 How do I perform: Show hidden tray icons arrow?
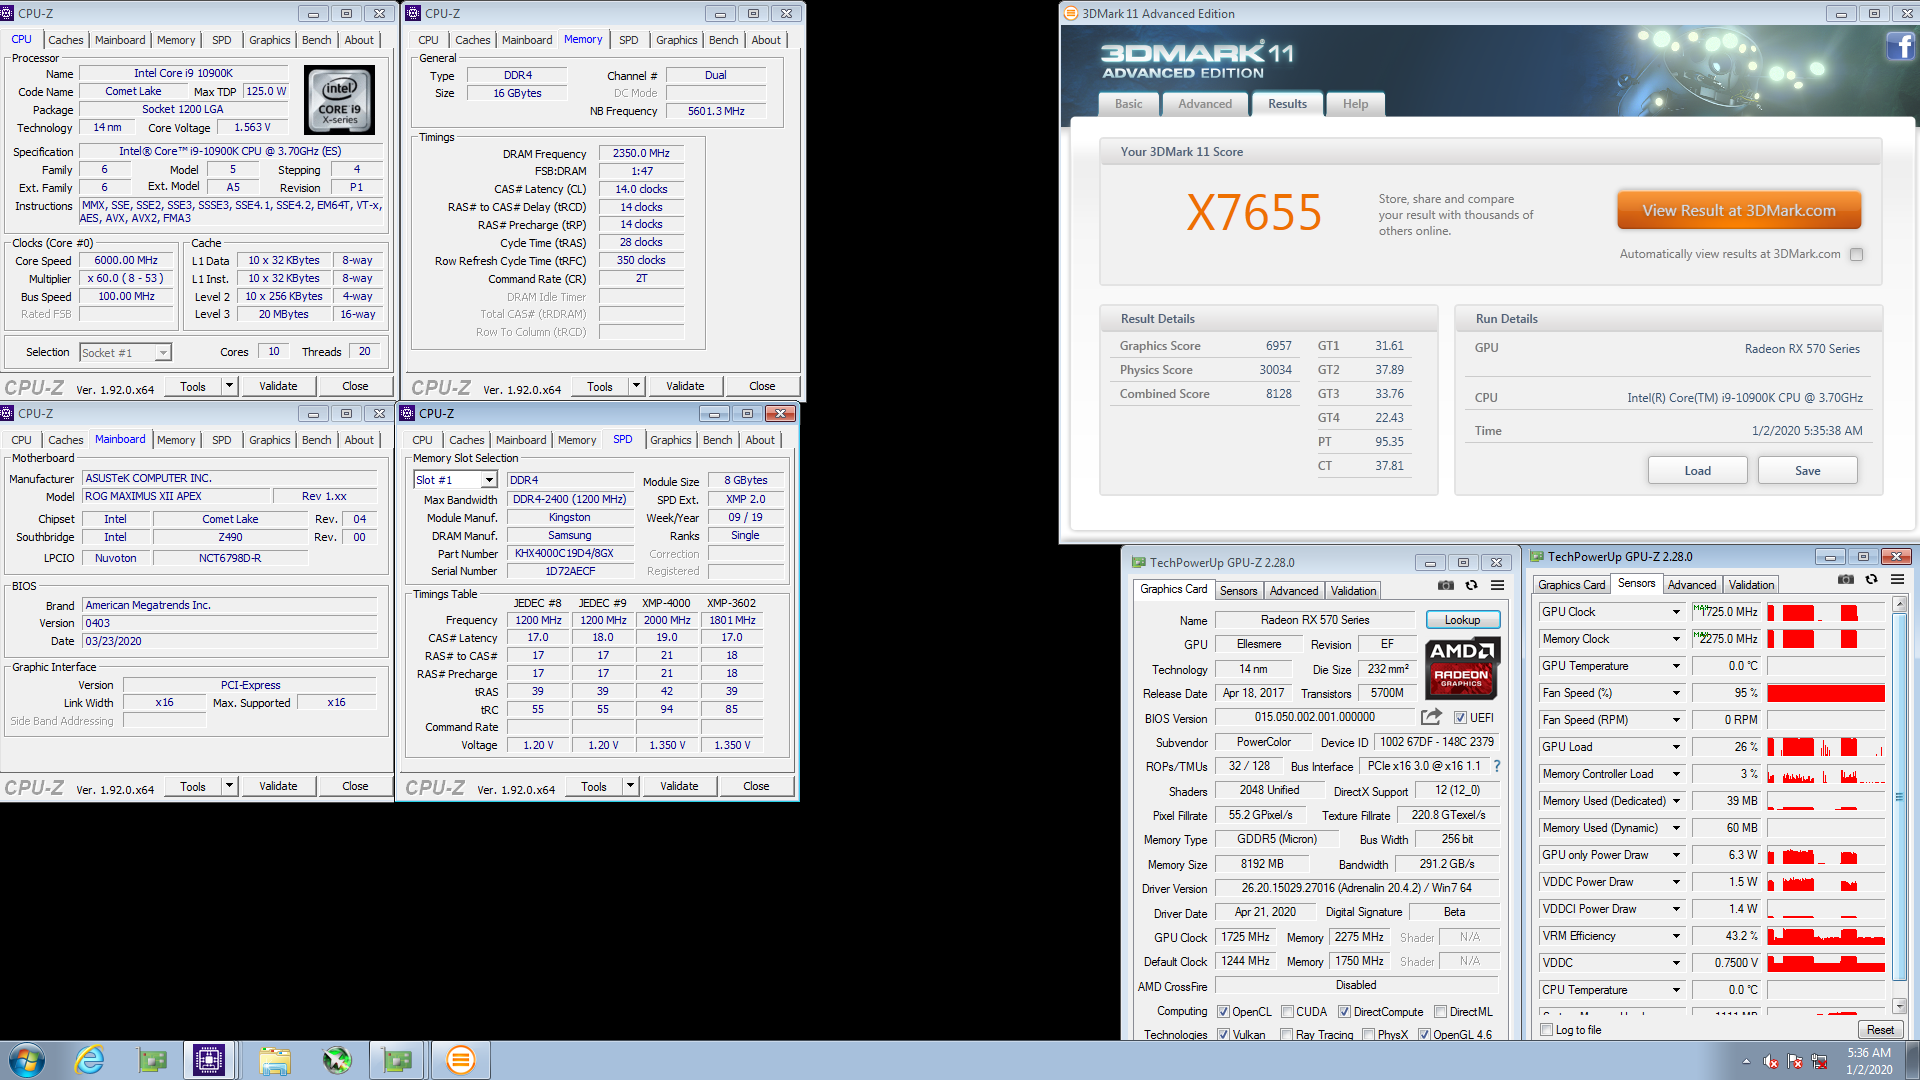(1746, 1061)
